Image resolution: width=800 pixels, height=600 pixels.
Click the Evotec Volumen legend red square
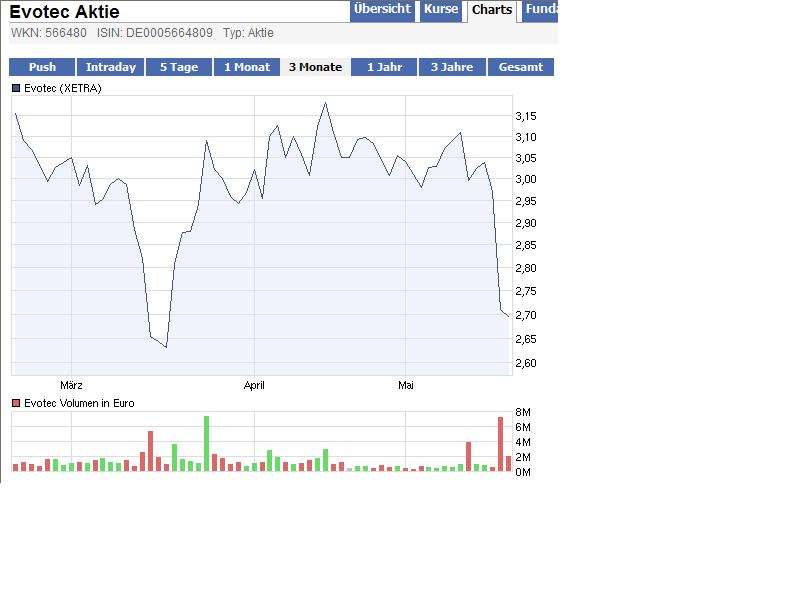[x=16, y=403]
